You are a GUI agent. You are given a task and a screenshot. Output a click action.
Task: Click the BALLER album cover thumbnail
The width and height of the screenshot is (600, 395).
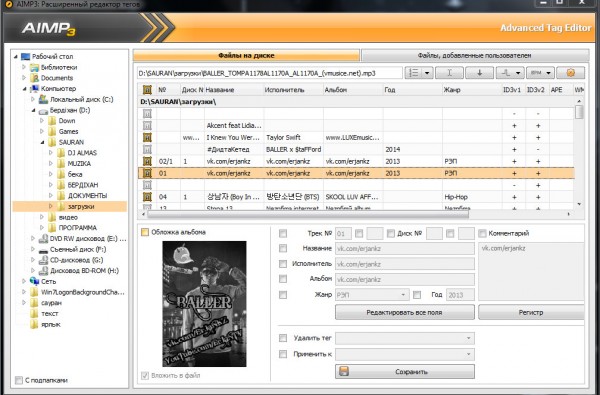click(x=204, y=304)
